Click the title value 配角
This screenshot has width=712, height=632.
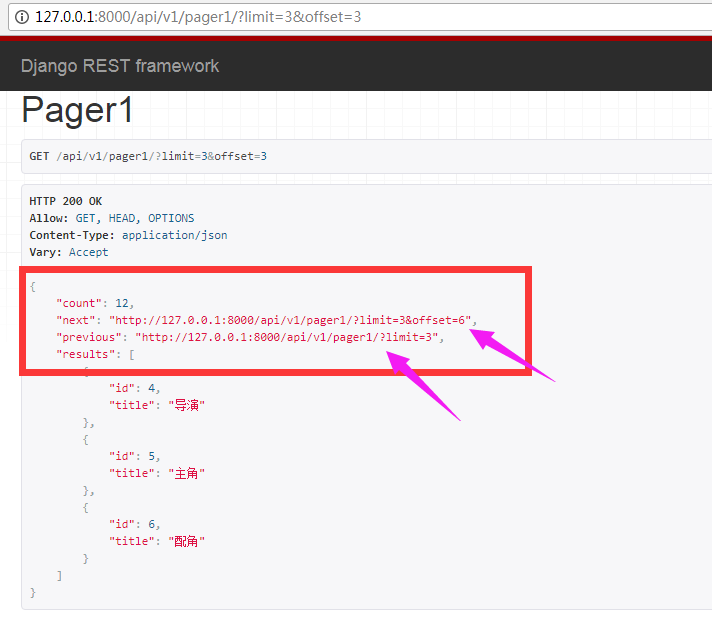(187, 541)
